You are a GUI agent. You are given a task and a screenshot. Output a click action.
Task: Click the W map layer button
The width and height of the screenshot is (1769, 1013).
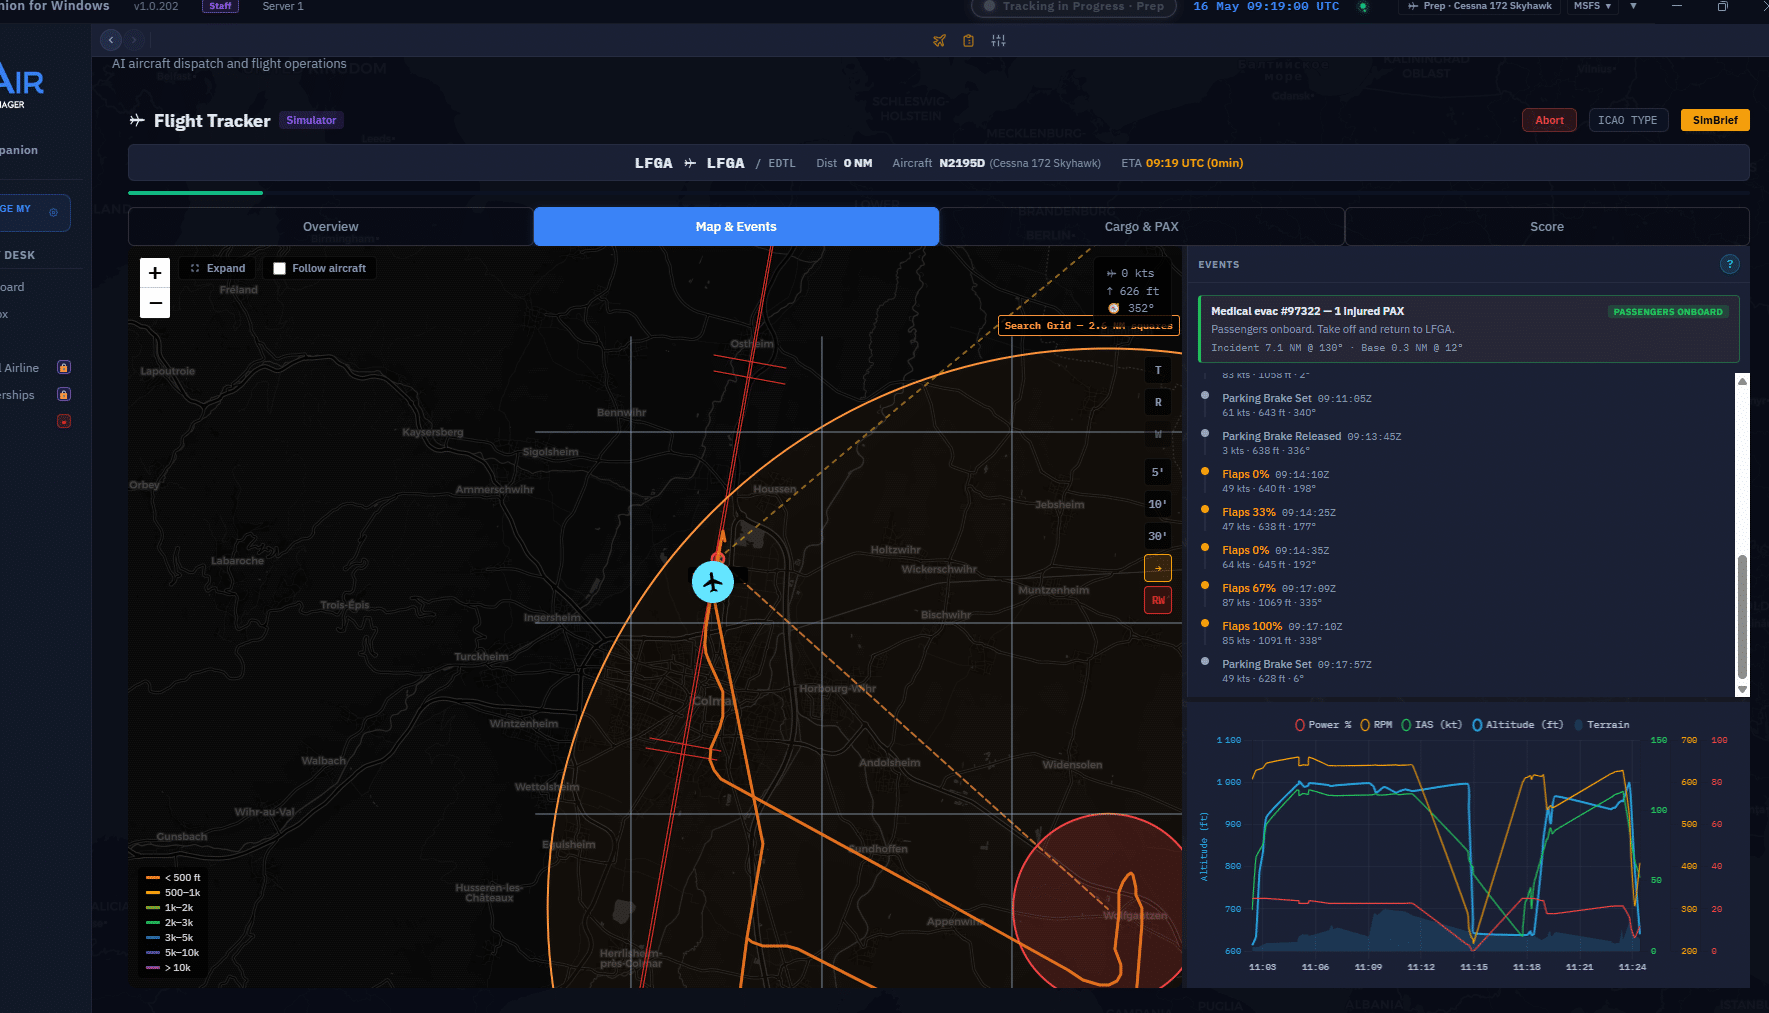pos(1158,434)
